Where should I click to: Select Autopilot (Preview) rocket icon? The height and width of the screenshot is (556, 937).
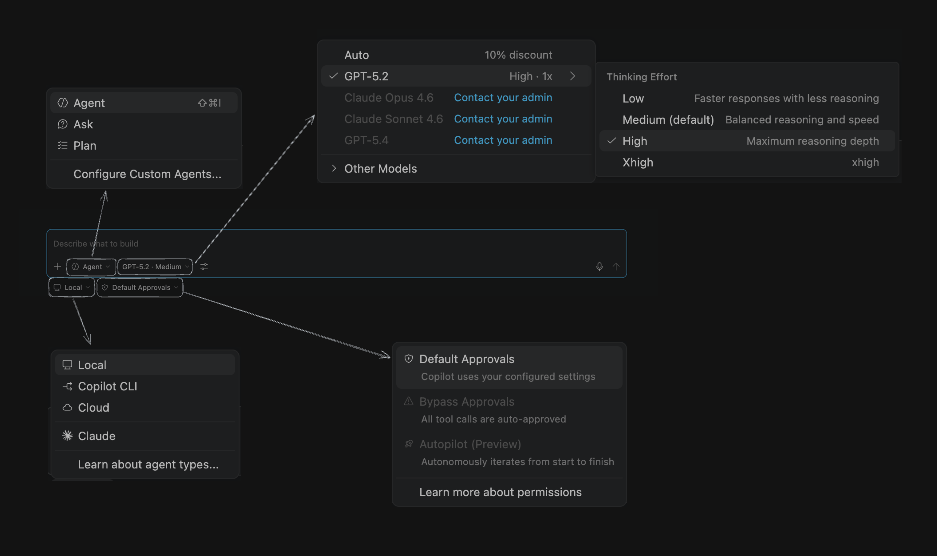coord(409,444)
